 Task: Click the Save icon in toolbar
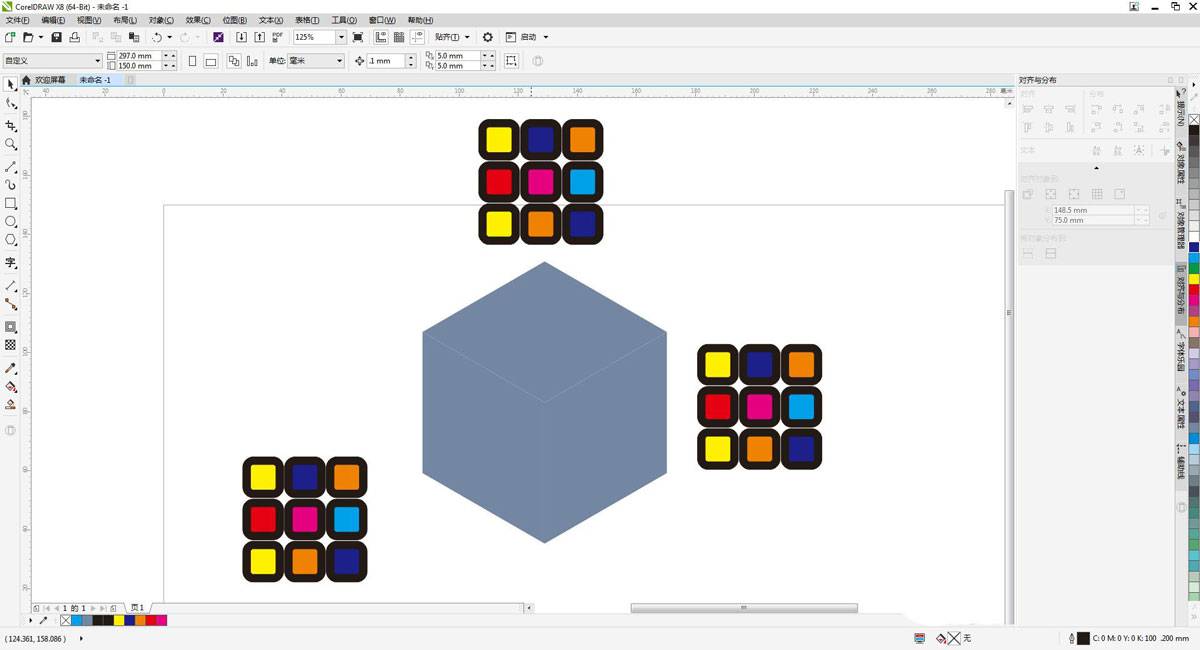pos(56,37)
